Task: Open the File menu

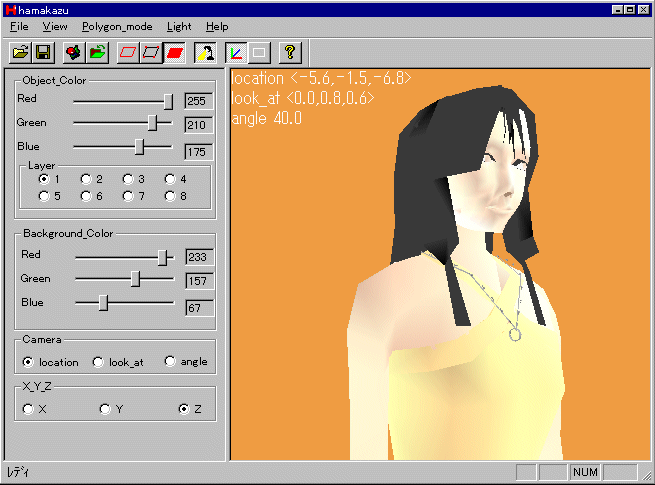Action: coord(19,27)
